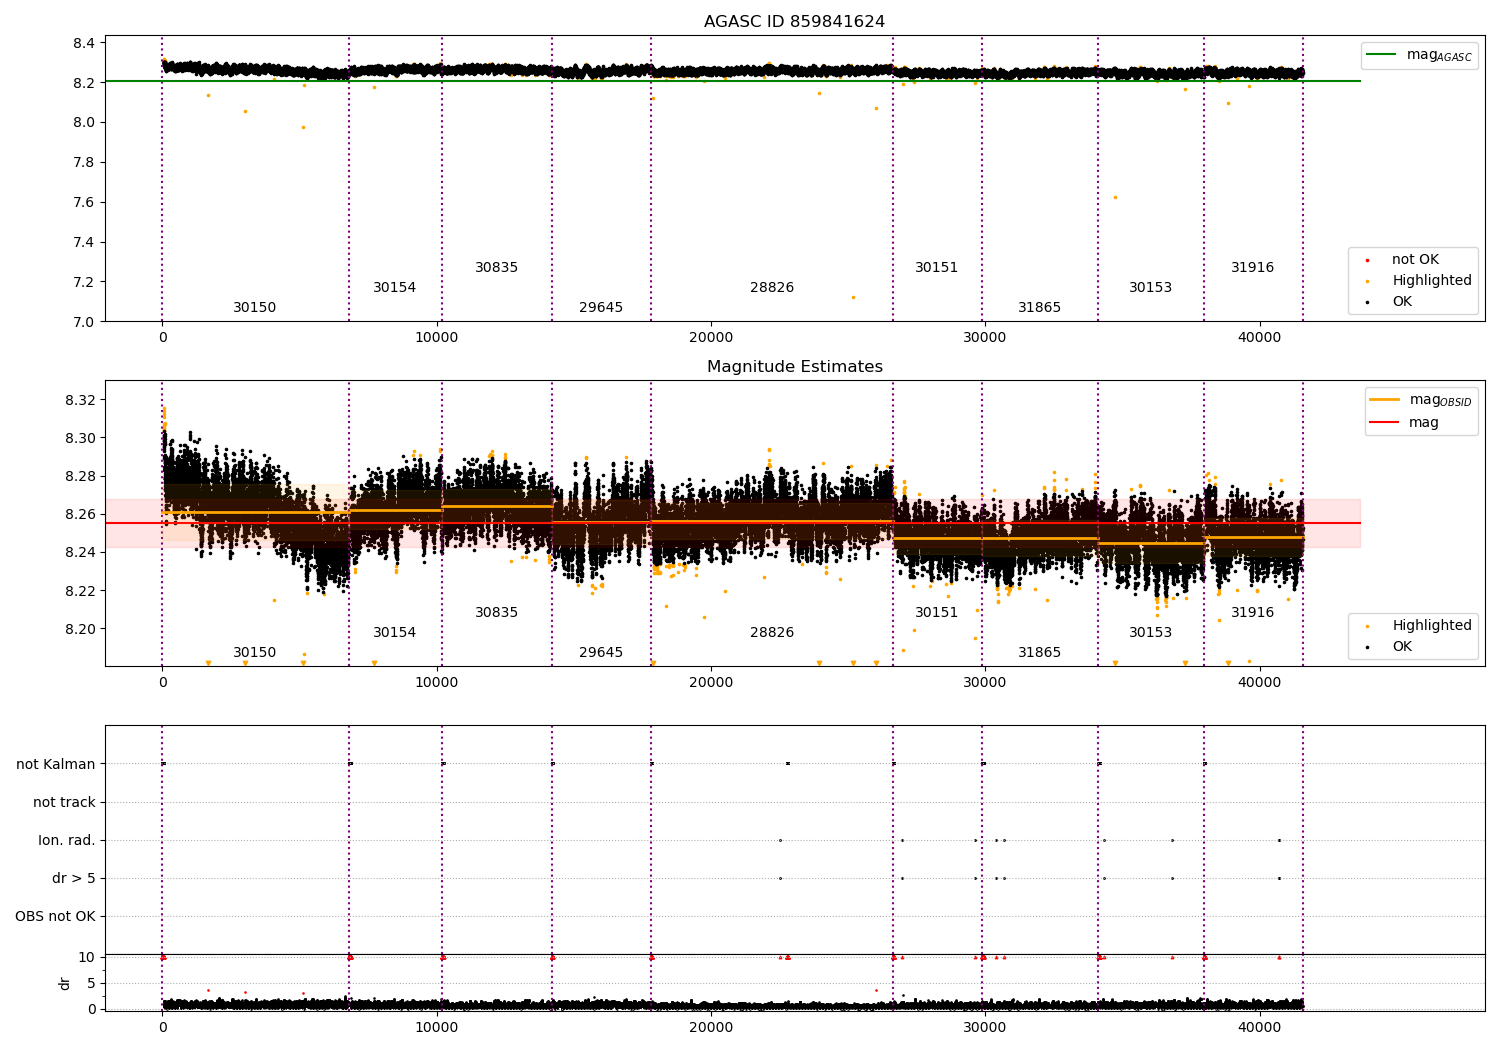Pick "Highlighted" in the AGASC plot legend
The width and height of the screenshot is (1500, 1050).
tap(1418, 281)
